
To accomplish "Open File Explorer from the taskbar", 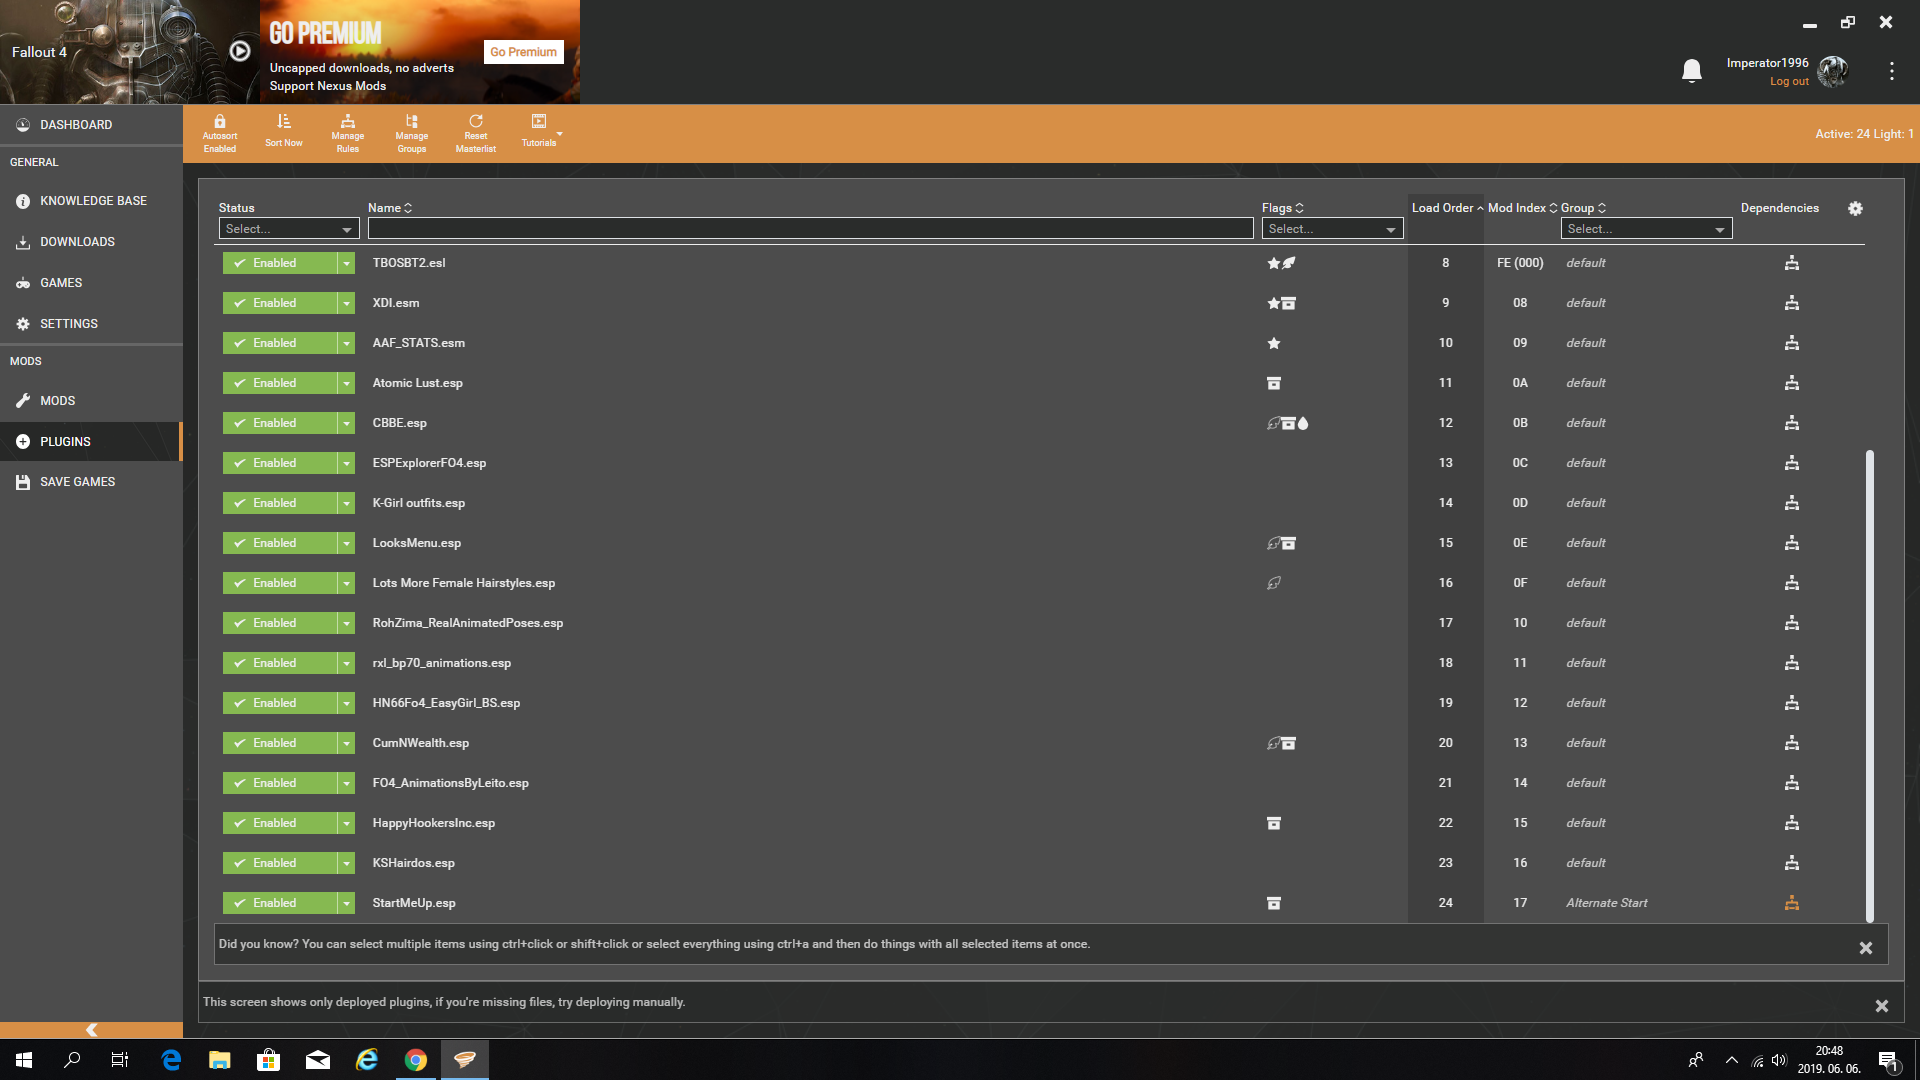I will [220, 1060].
